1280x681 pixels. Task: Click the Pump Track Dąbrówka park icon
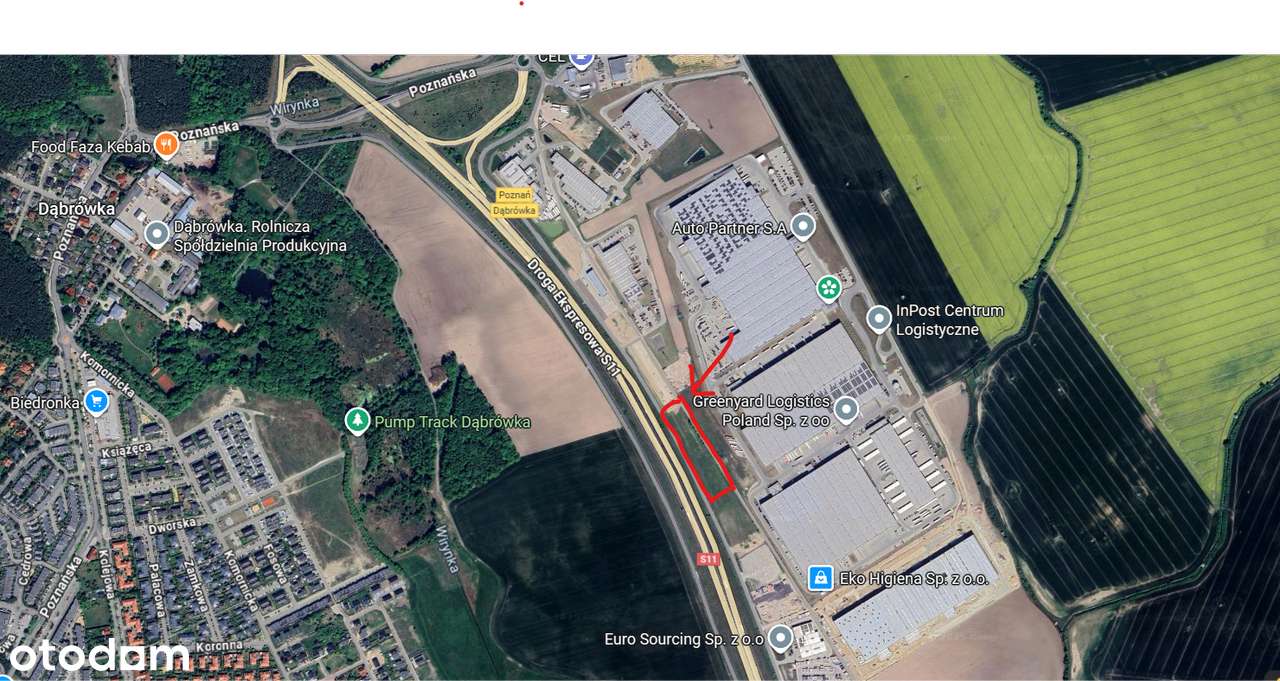click(357, 421)
